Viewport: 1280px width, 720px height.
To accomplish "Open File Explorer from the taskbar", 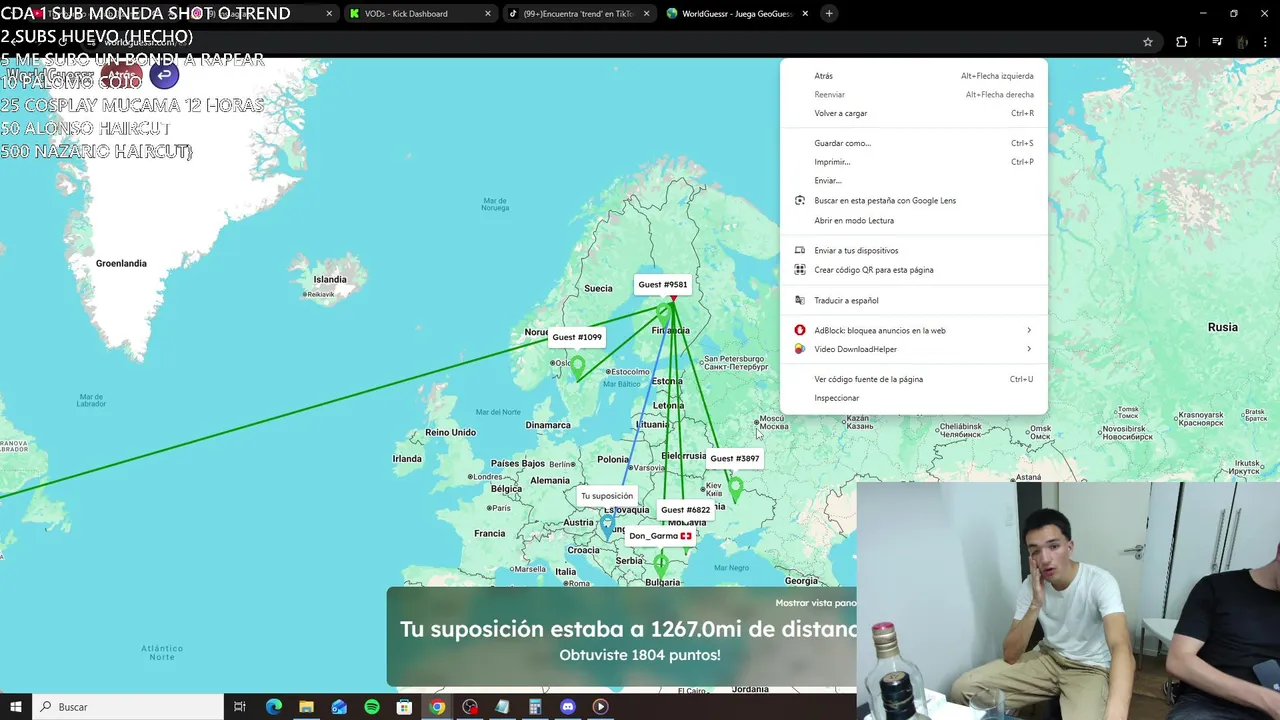I will click(x=306, y=707).
